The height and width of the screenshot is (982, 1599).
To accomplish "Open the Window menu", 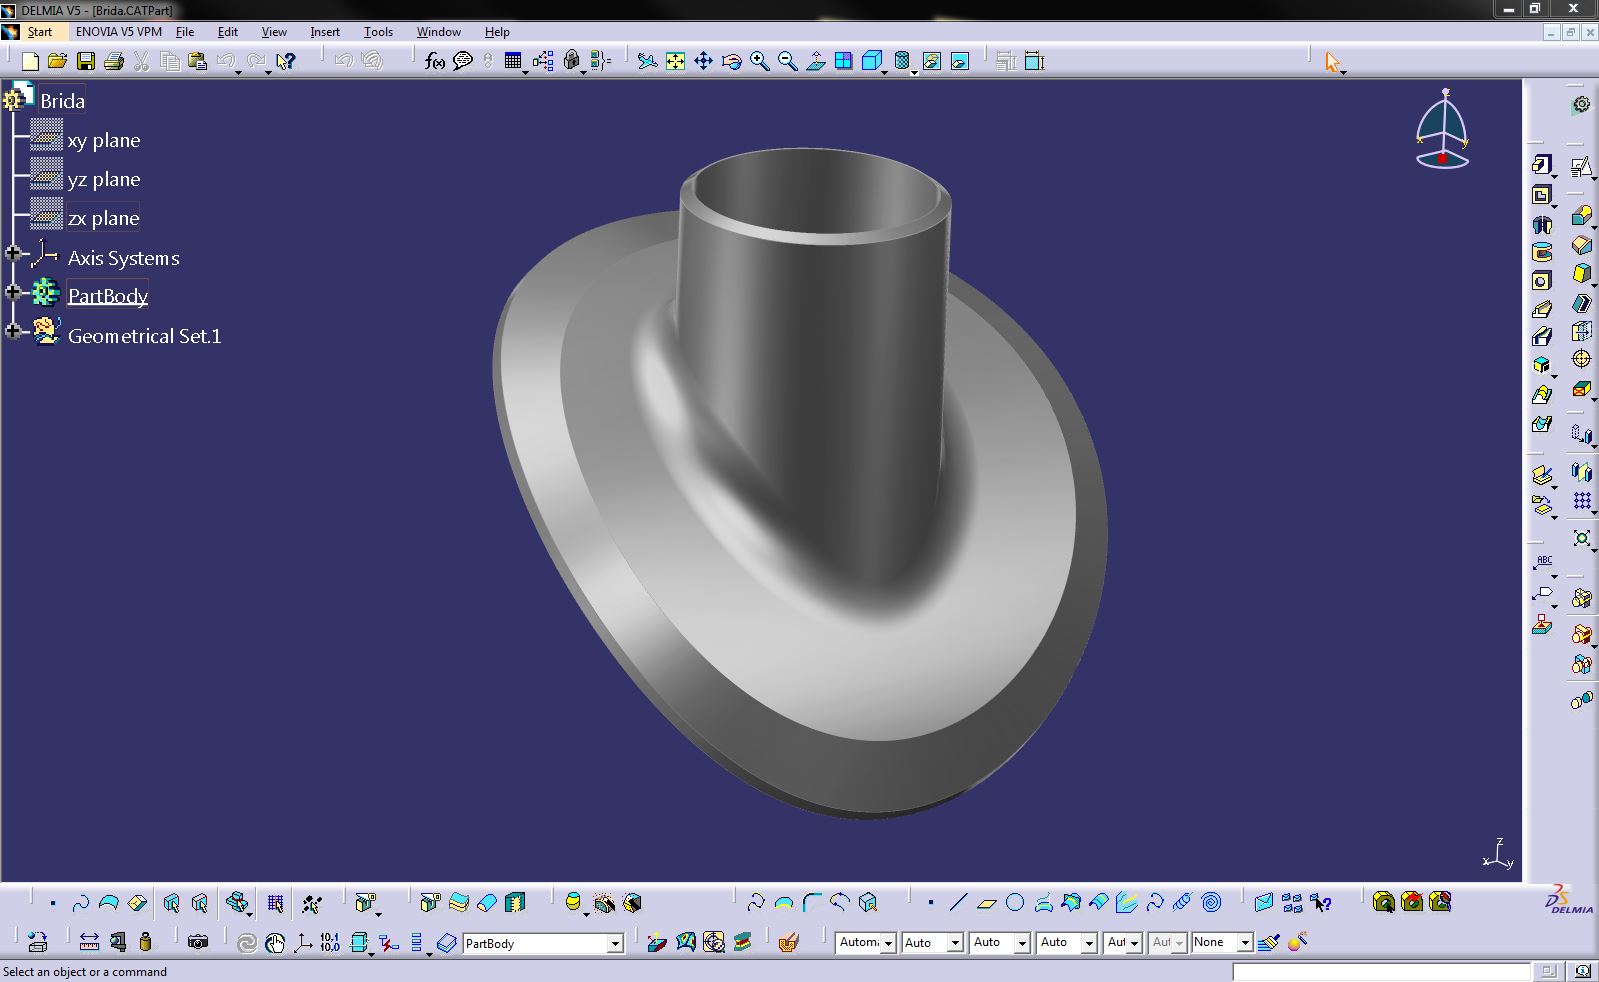I will (x=438, y=32).
